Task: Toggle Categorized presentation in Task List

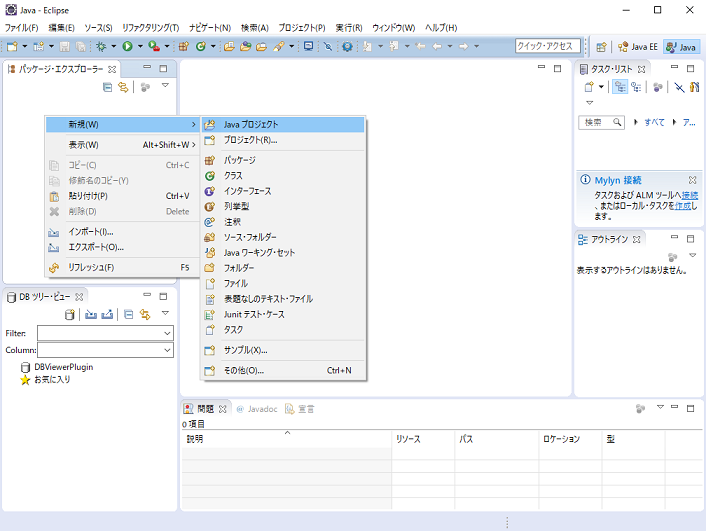Action: click(x=620, y=87)
